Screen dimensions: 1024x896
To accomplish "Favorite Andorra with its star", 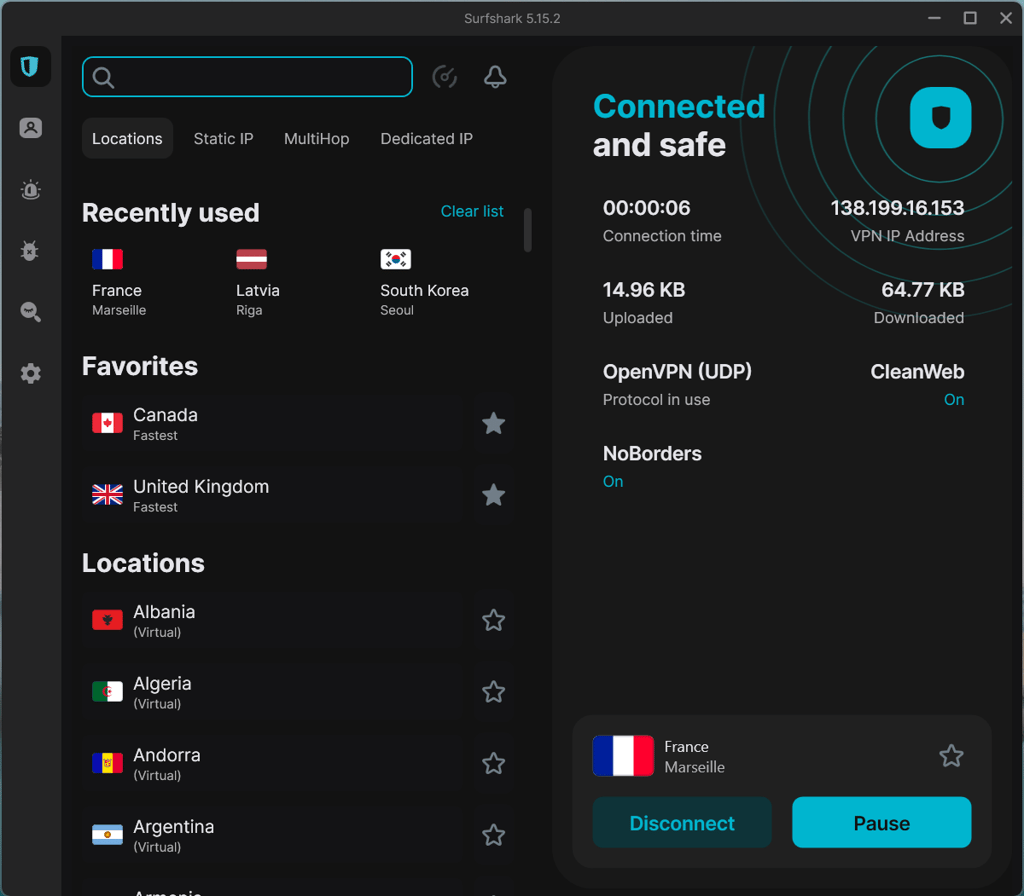I will pyautogui.click(x=494, y=763).
